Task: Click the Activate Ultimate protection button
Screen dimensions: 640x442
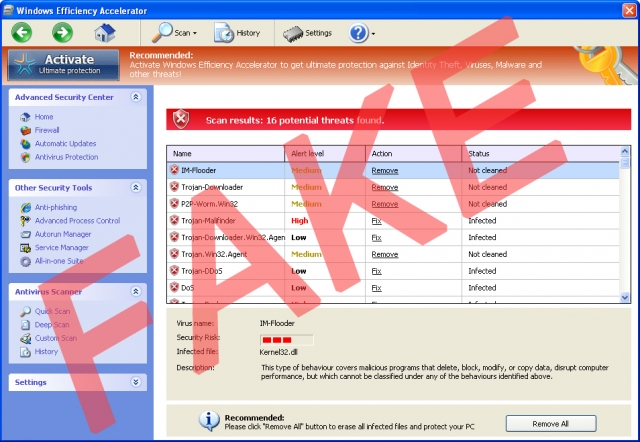Action: (63, 64)
